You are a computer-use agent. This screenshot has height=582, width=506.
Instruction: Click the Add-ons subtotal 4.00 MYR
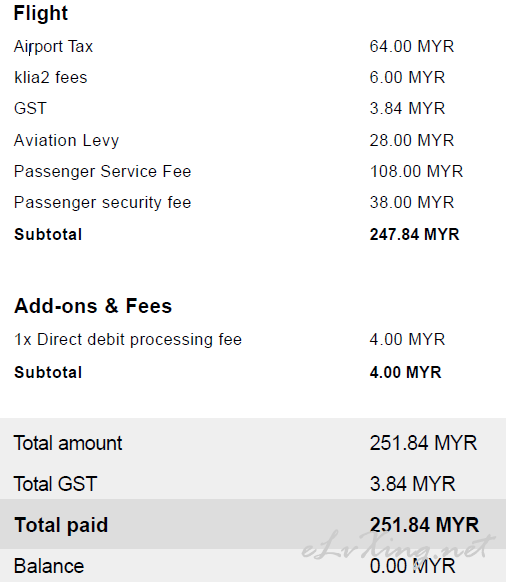point(405,372)
